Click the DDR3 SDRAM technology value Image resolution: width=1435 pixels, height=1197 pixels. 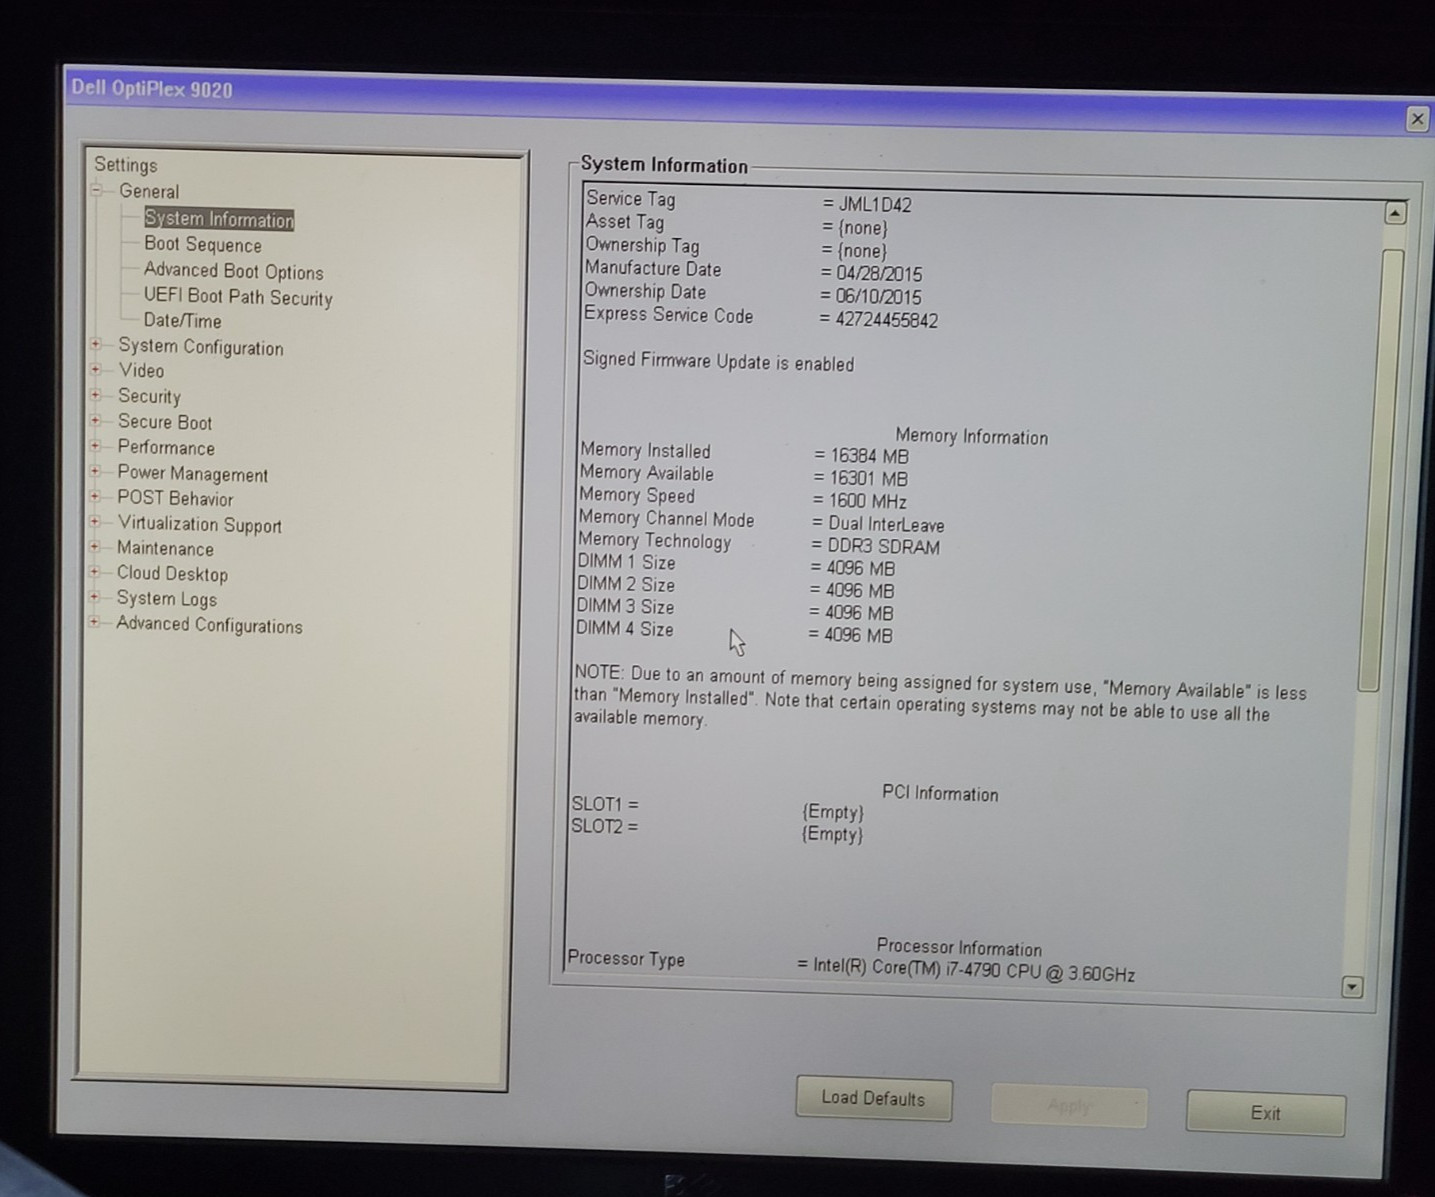(x=883, y=547)
